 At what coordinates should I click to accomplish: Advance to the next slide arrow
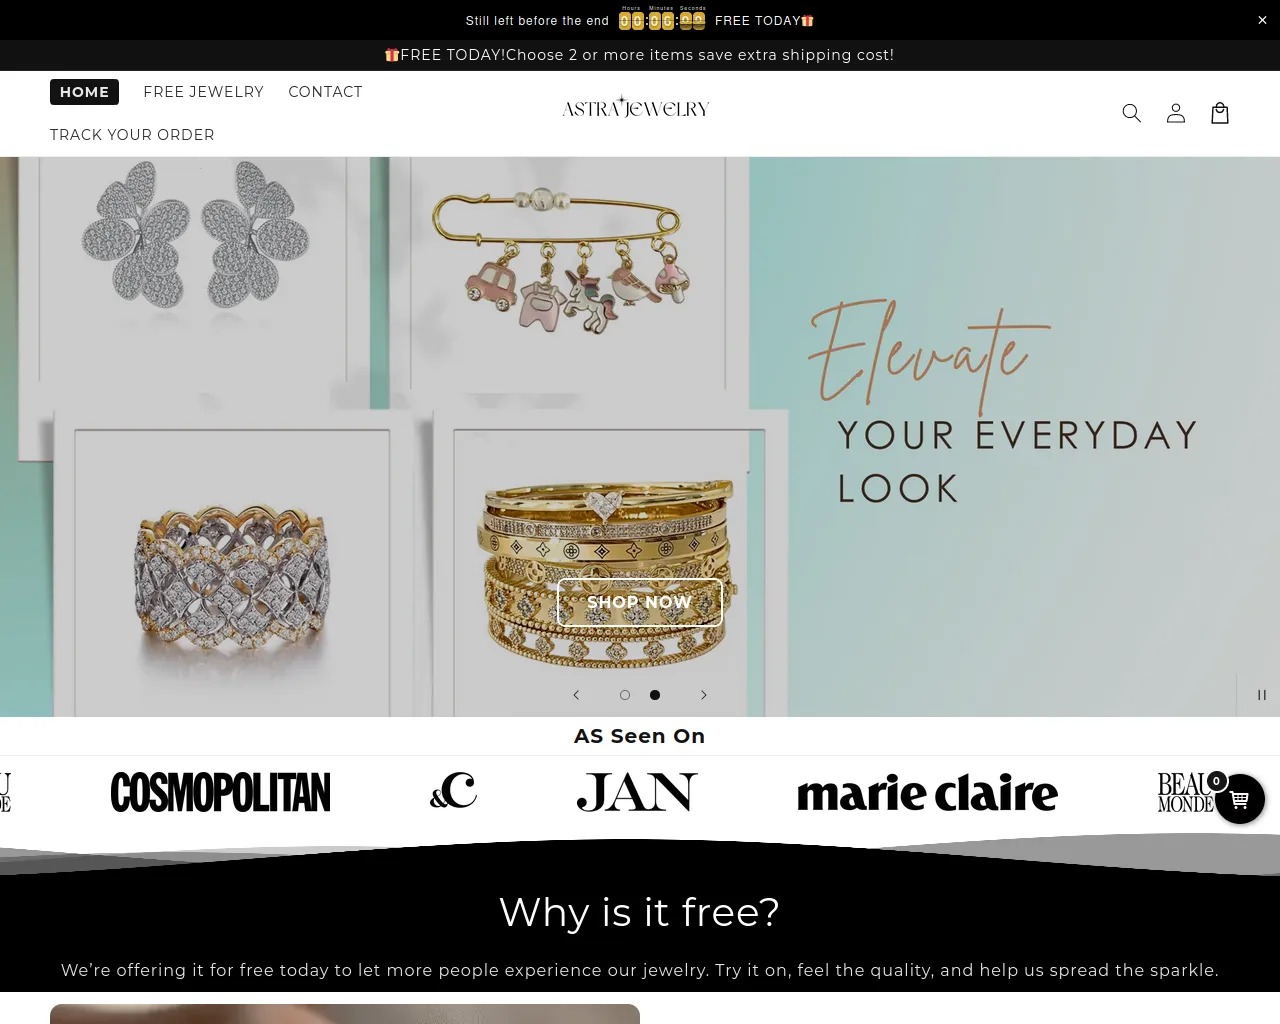[x=704, y=695]
